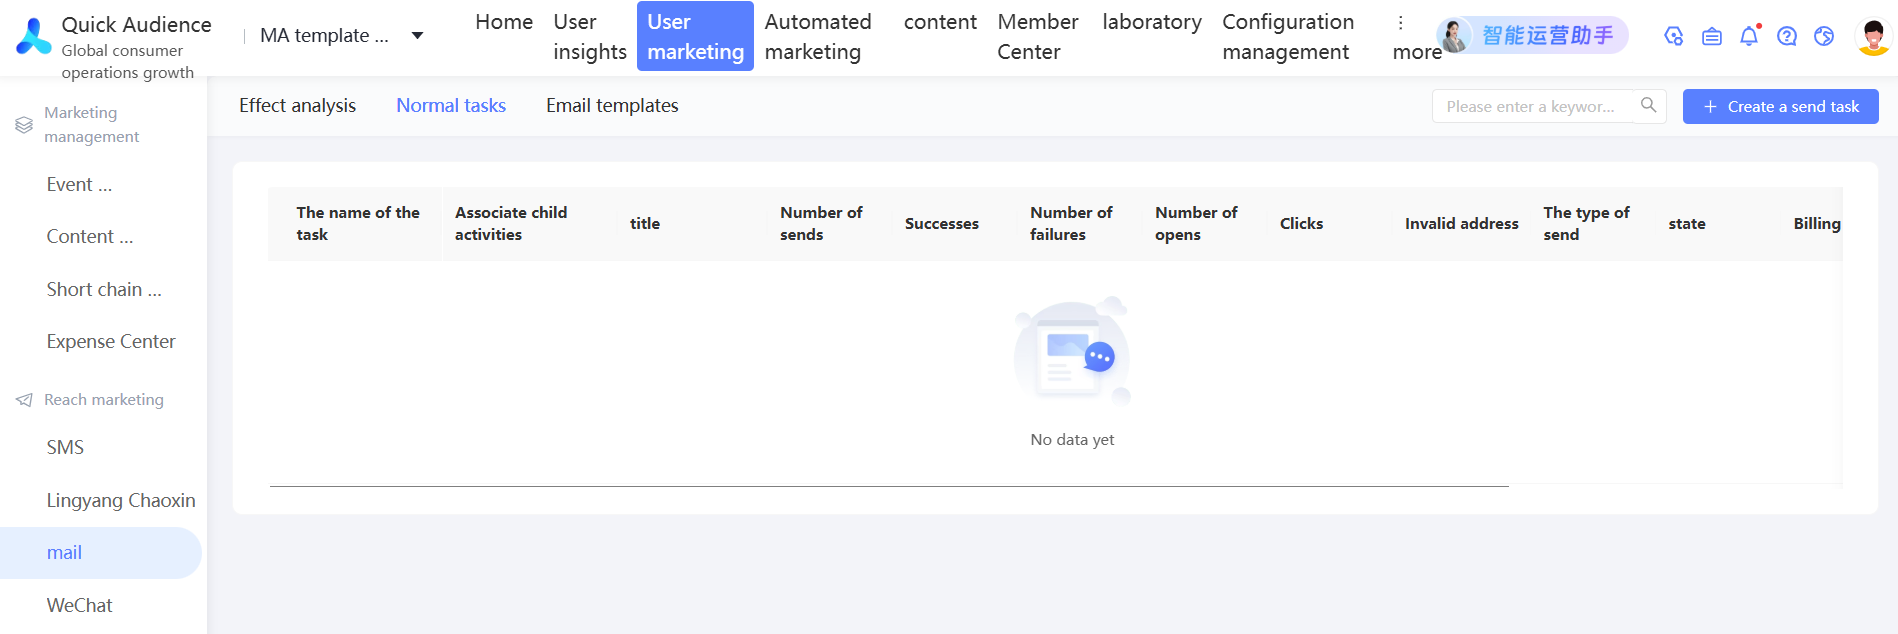This screenshot has height=634, width=1898.
Task: Open the briefcase icon in header
Action: pyautogui.click(x=1712, y=36)
